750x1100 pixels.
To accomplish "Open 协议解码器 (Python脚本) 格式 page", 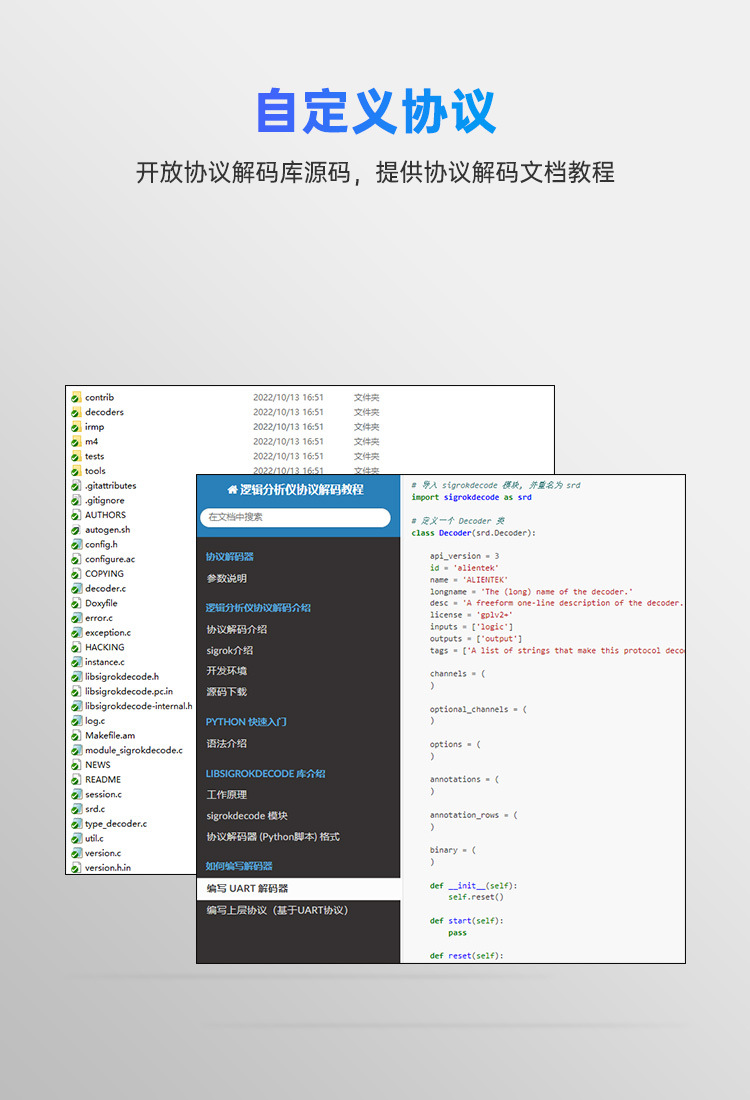I will pyautogui.click(x=273, y=837).
